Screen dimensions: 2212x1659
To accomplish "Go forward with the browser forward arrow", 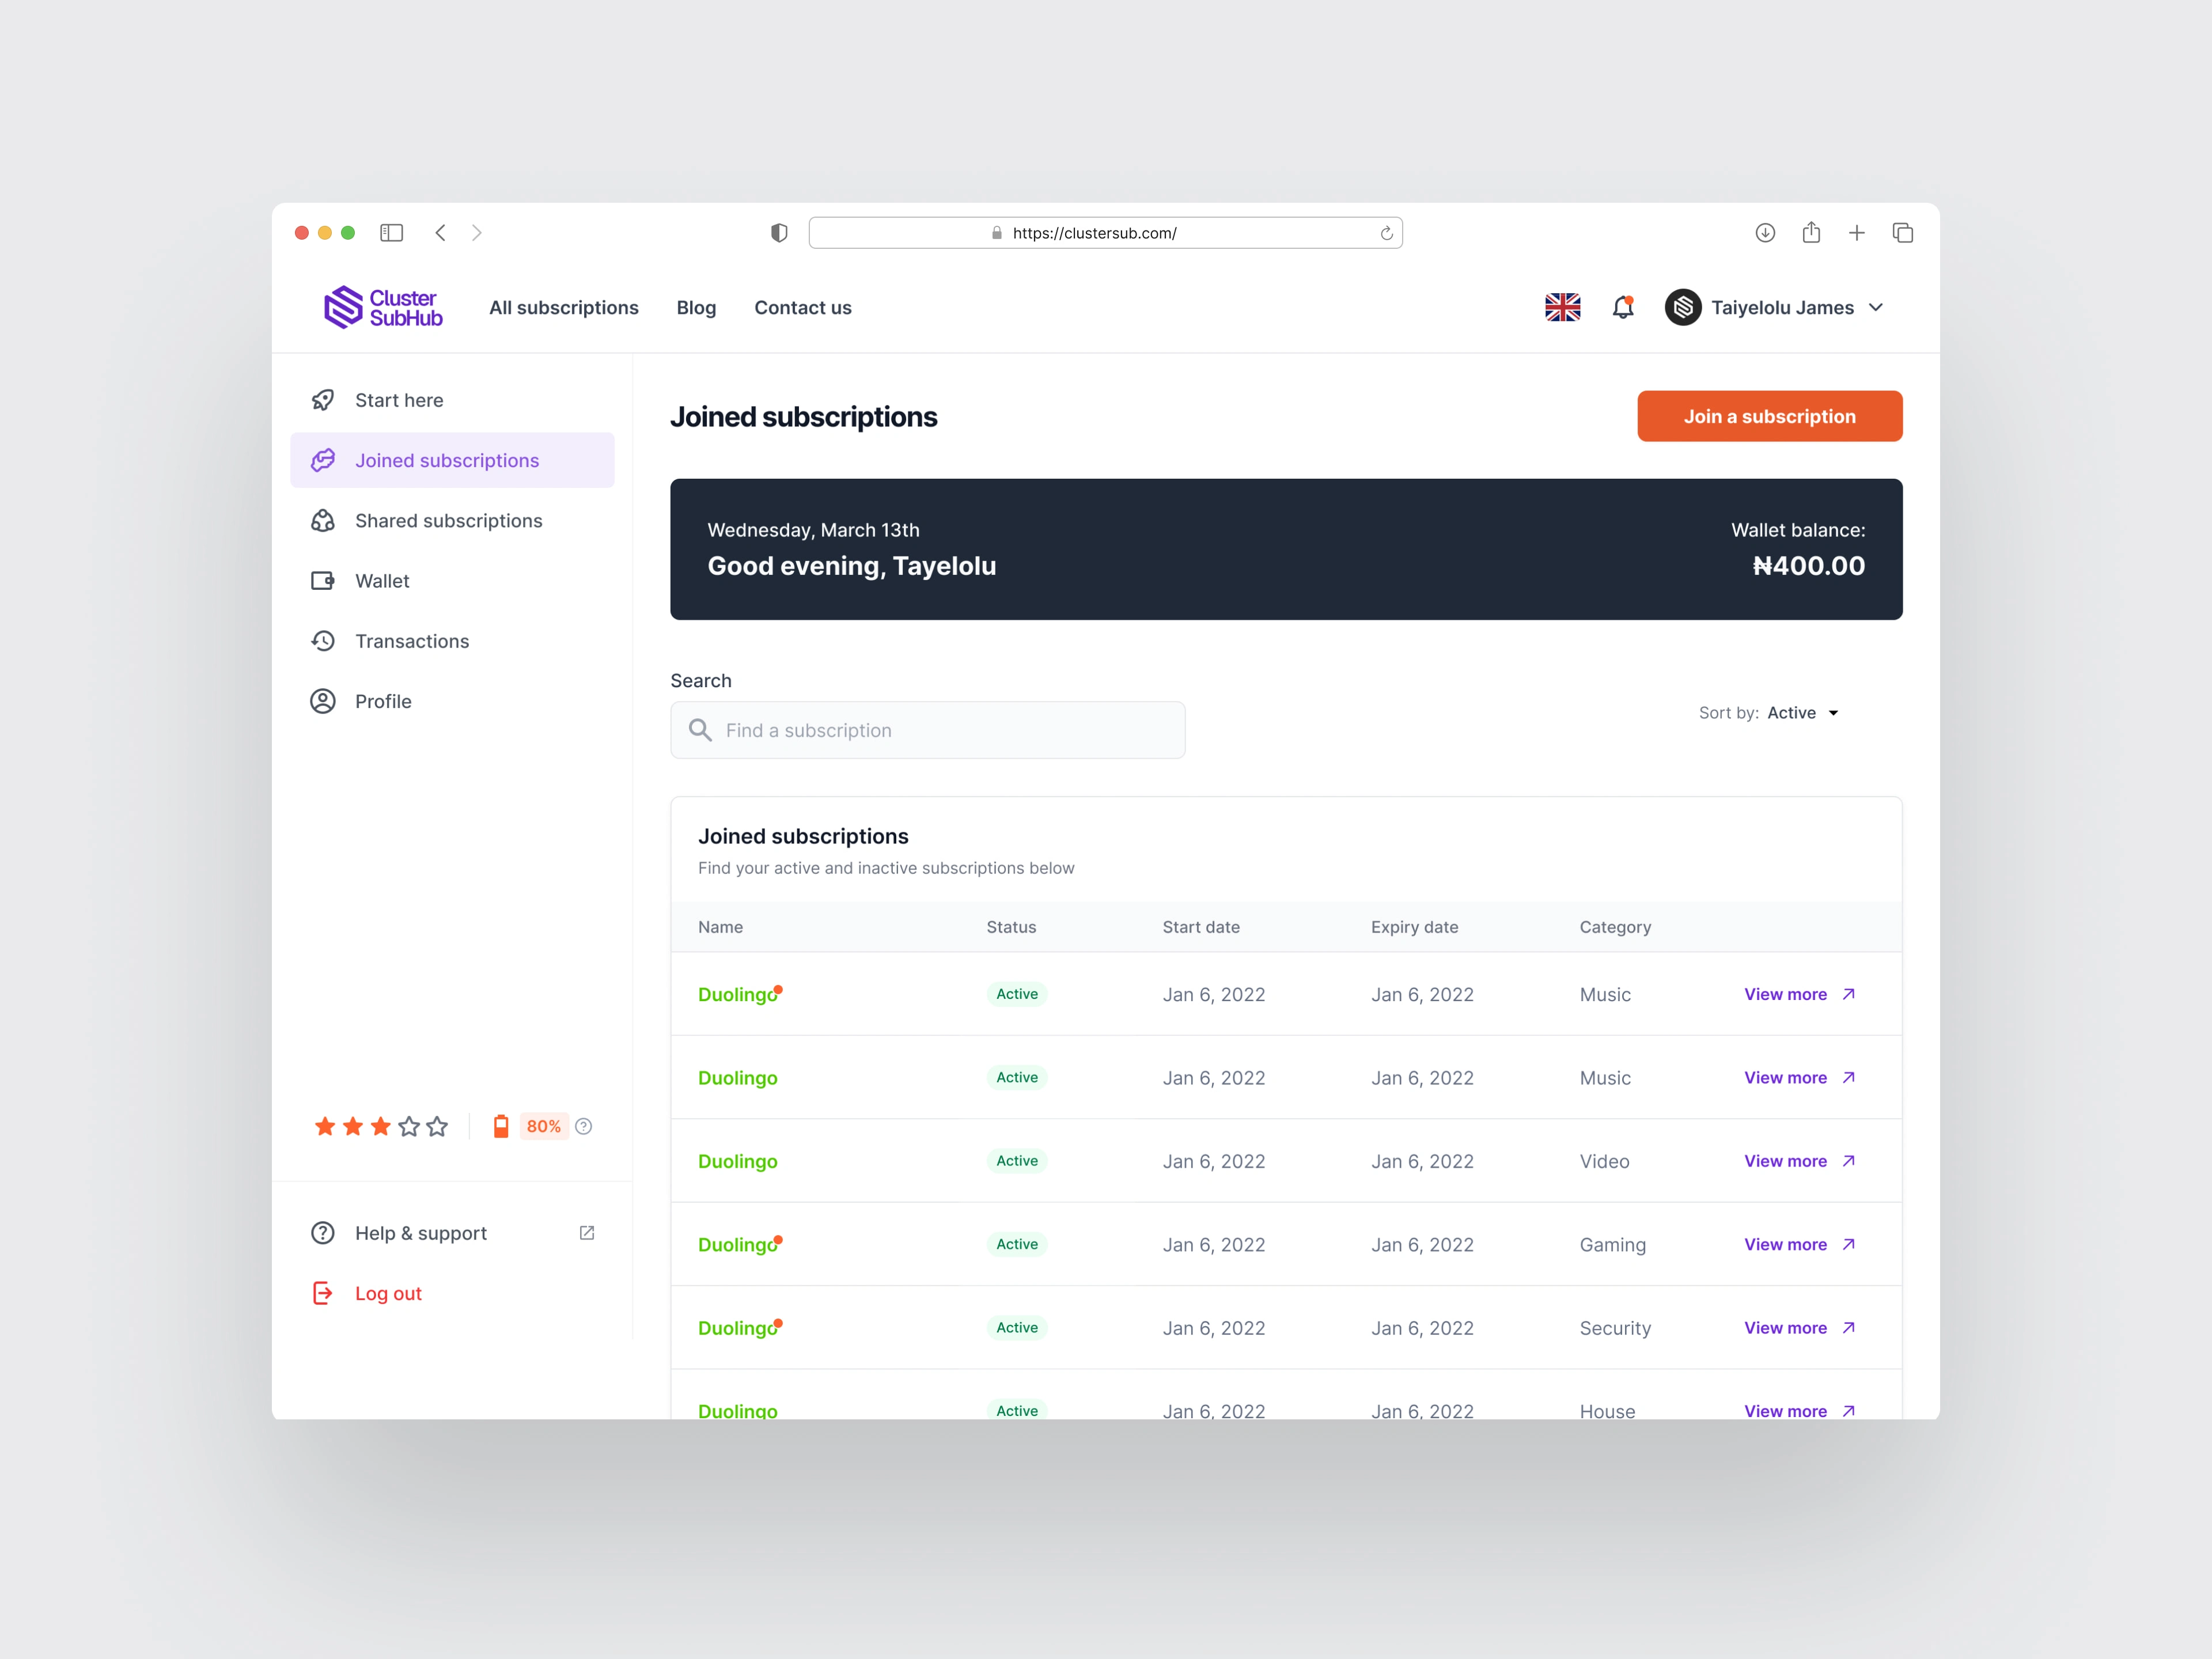I will pos(477,233).
